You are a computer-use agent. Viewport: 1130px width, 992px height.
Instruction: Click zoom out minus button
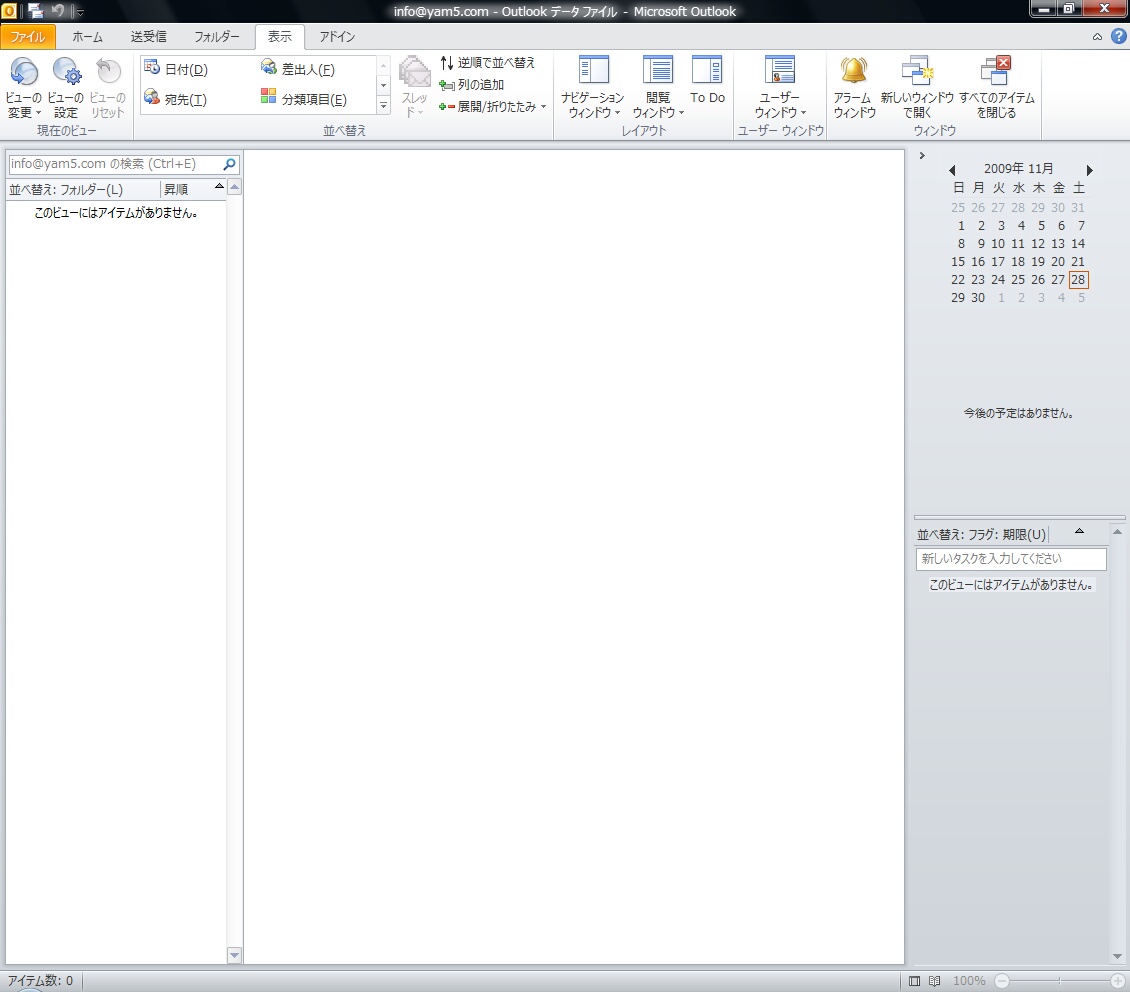(1002, 980)
